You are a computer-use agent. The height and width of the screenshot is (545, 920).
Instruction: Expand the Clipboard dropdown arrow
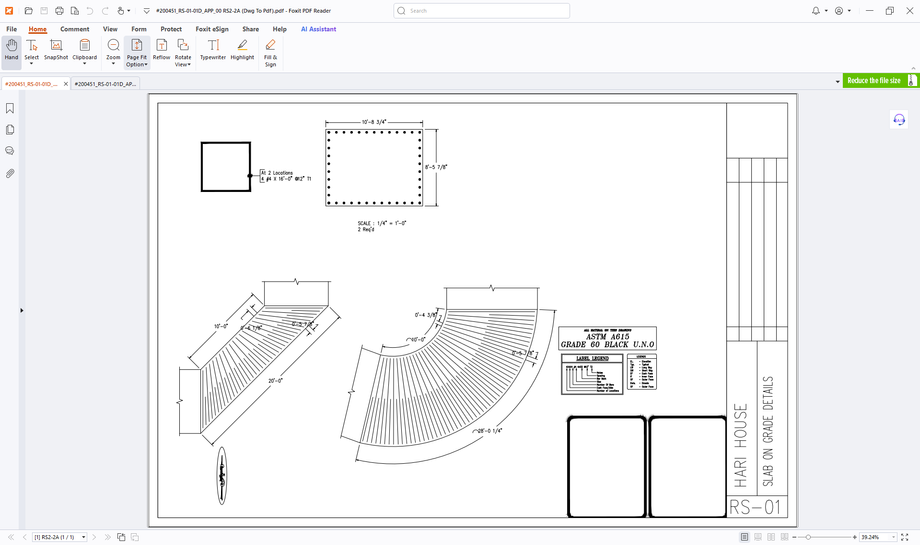84,64
